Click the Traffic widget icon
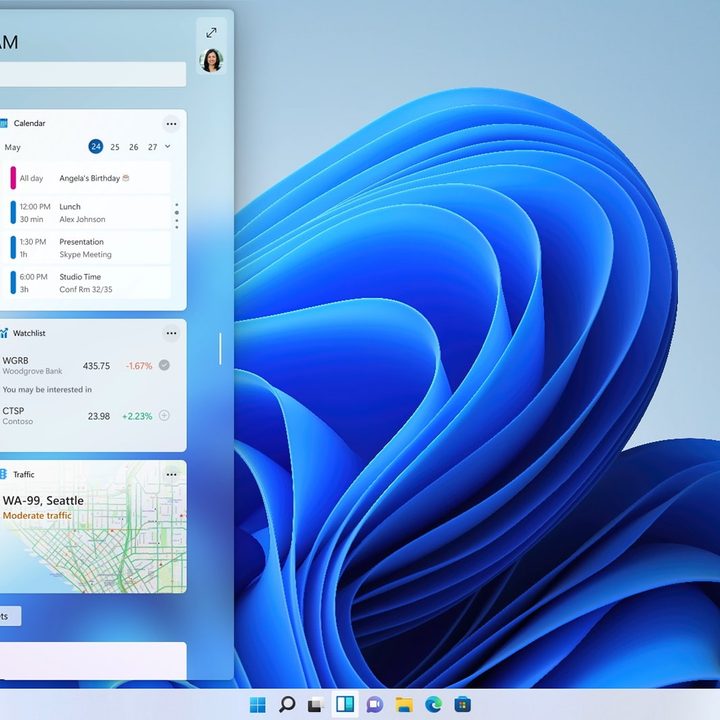 [x=3, y=474]
